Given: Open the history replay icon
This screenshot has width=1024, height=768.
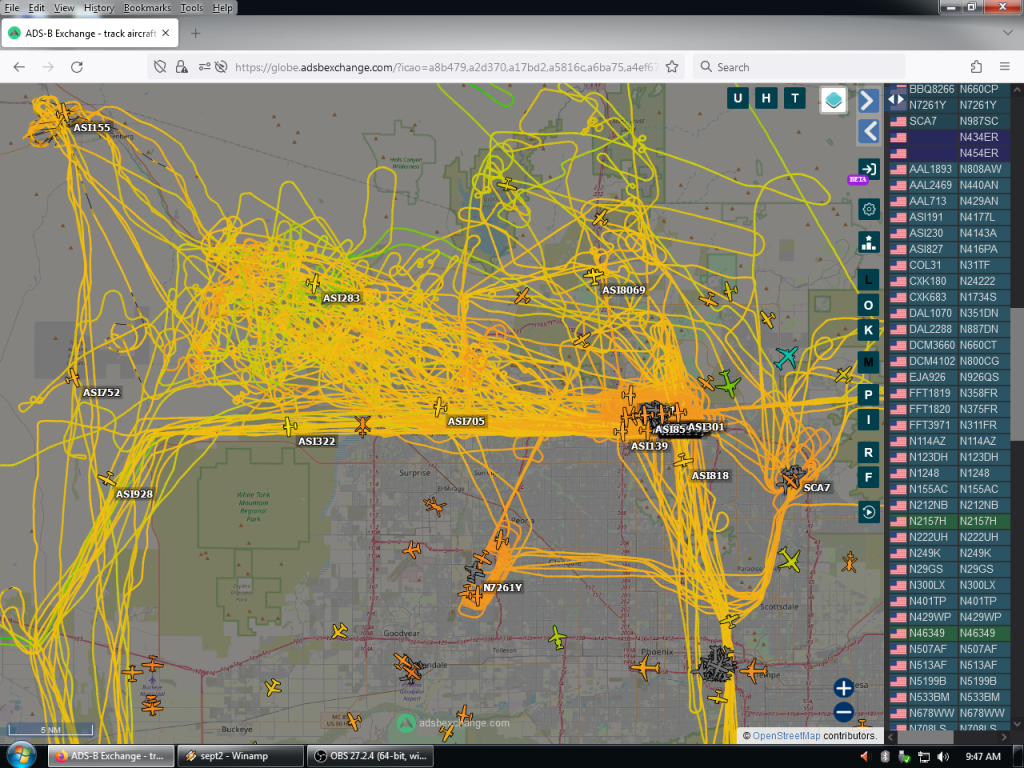Looking at the screenshot, I should [x=869, y=512].
